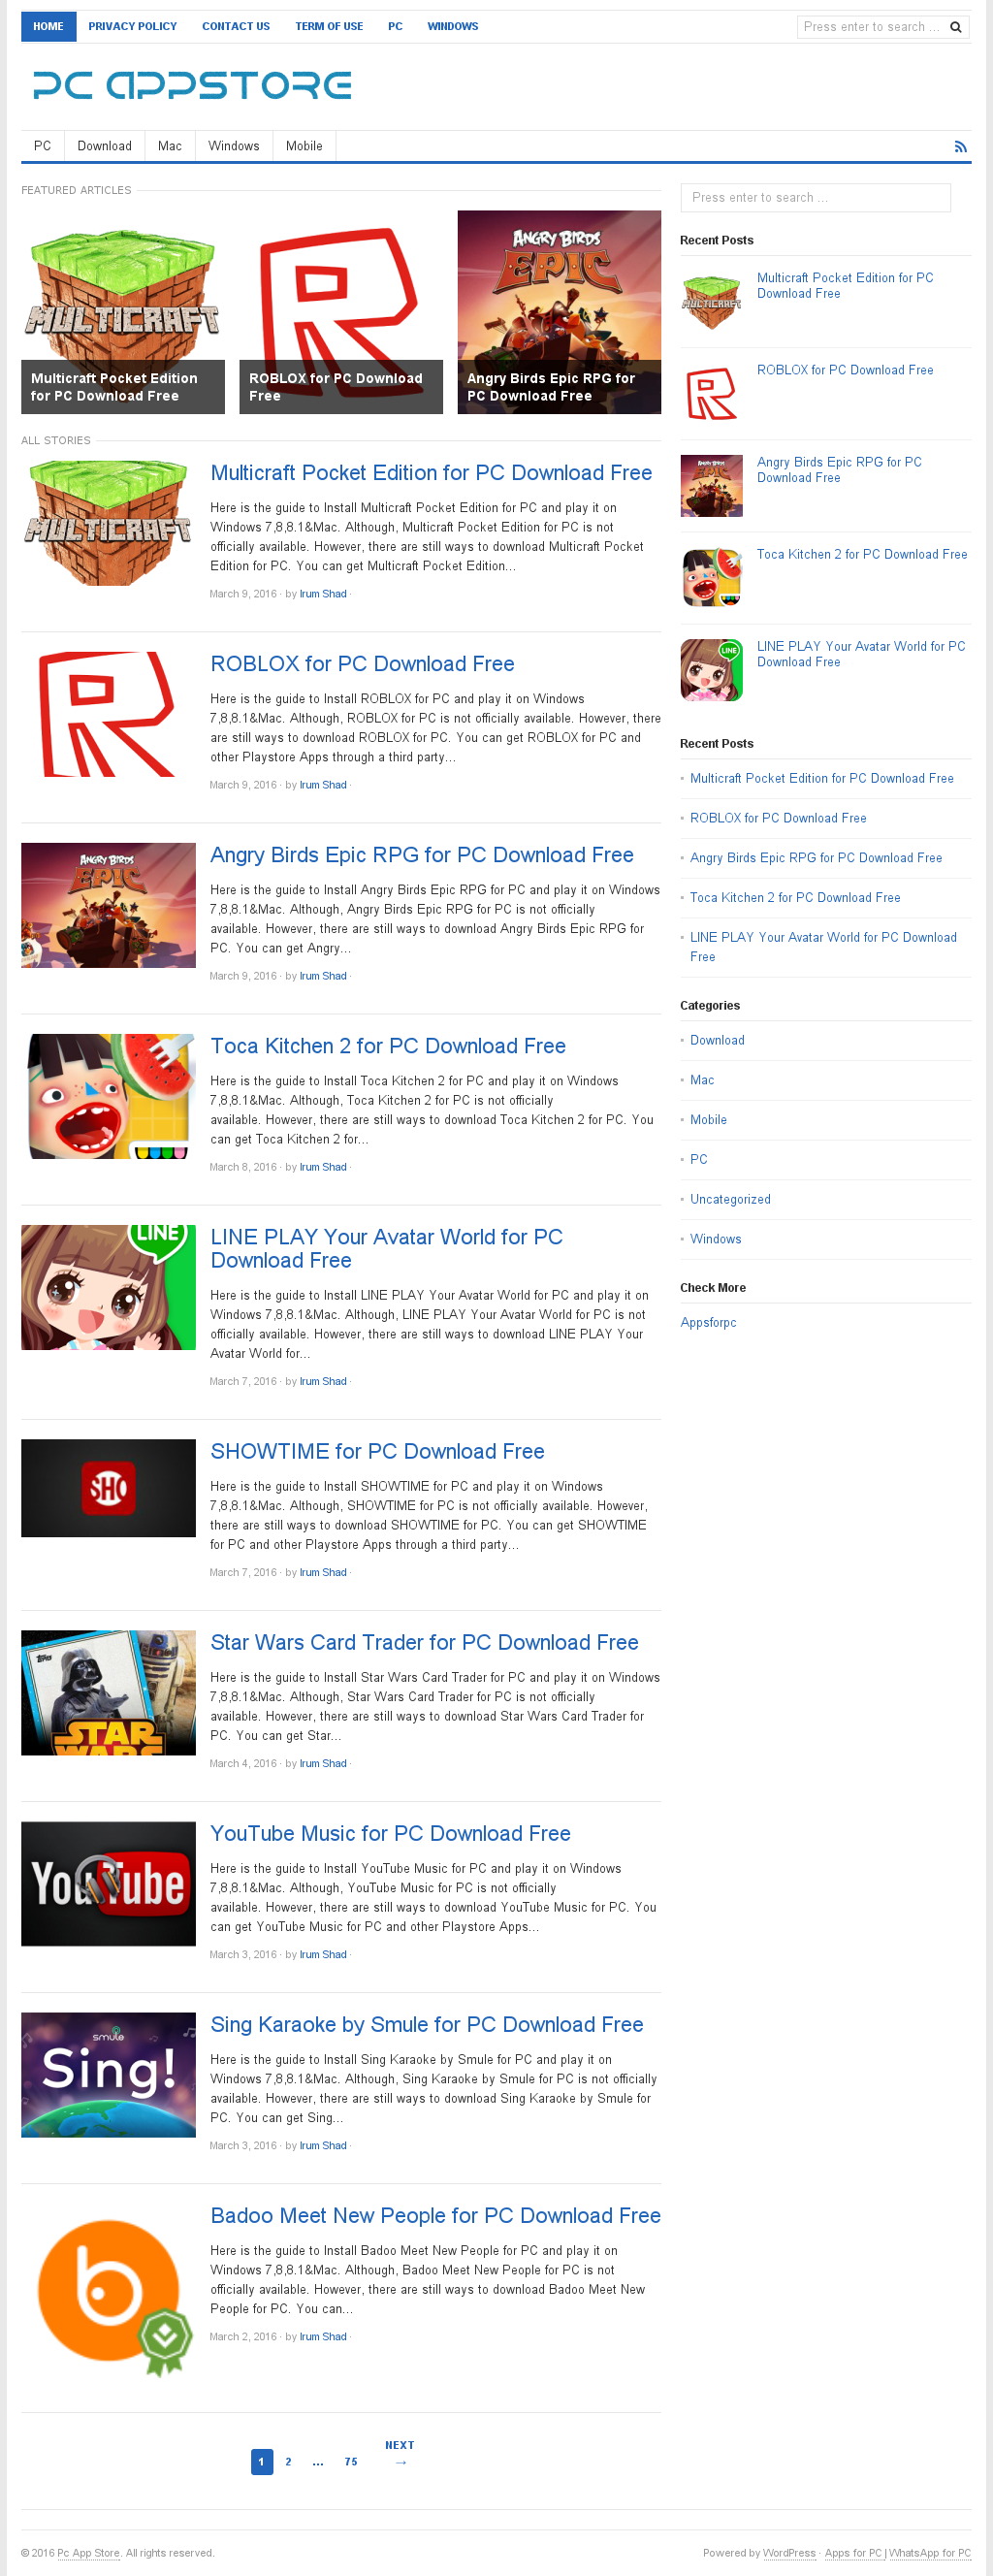The image size is (993, 2576).
Task: Open YouTube Music for PC article title
Action: 390,1834
